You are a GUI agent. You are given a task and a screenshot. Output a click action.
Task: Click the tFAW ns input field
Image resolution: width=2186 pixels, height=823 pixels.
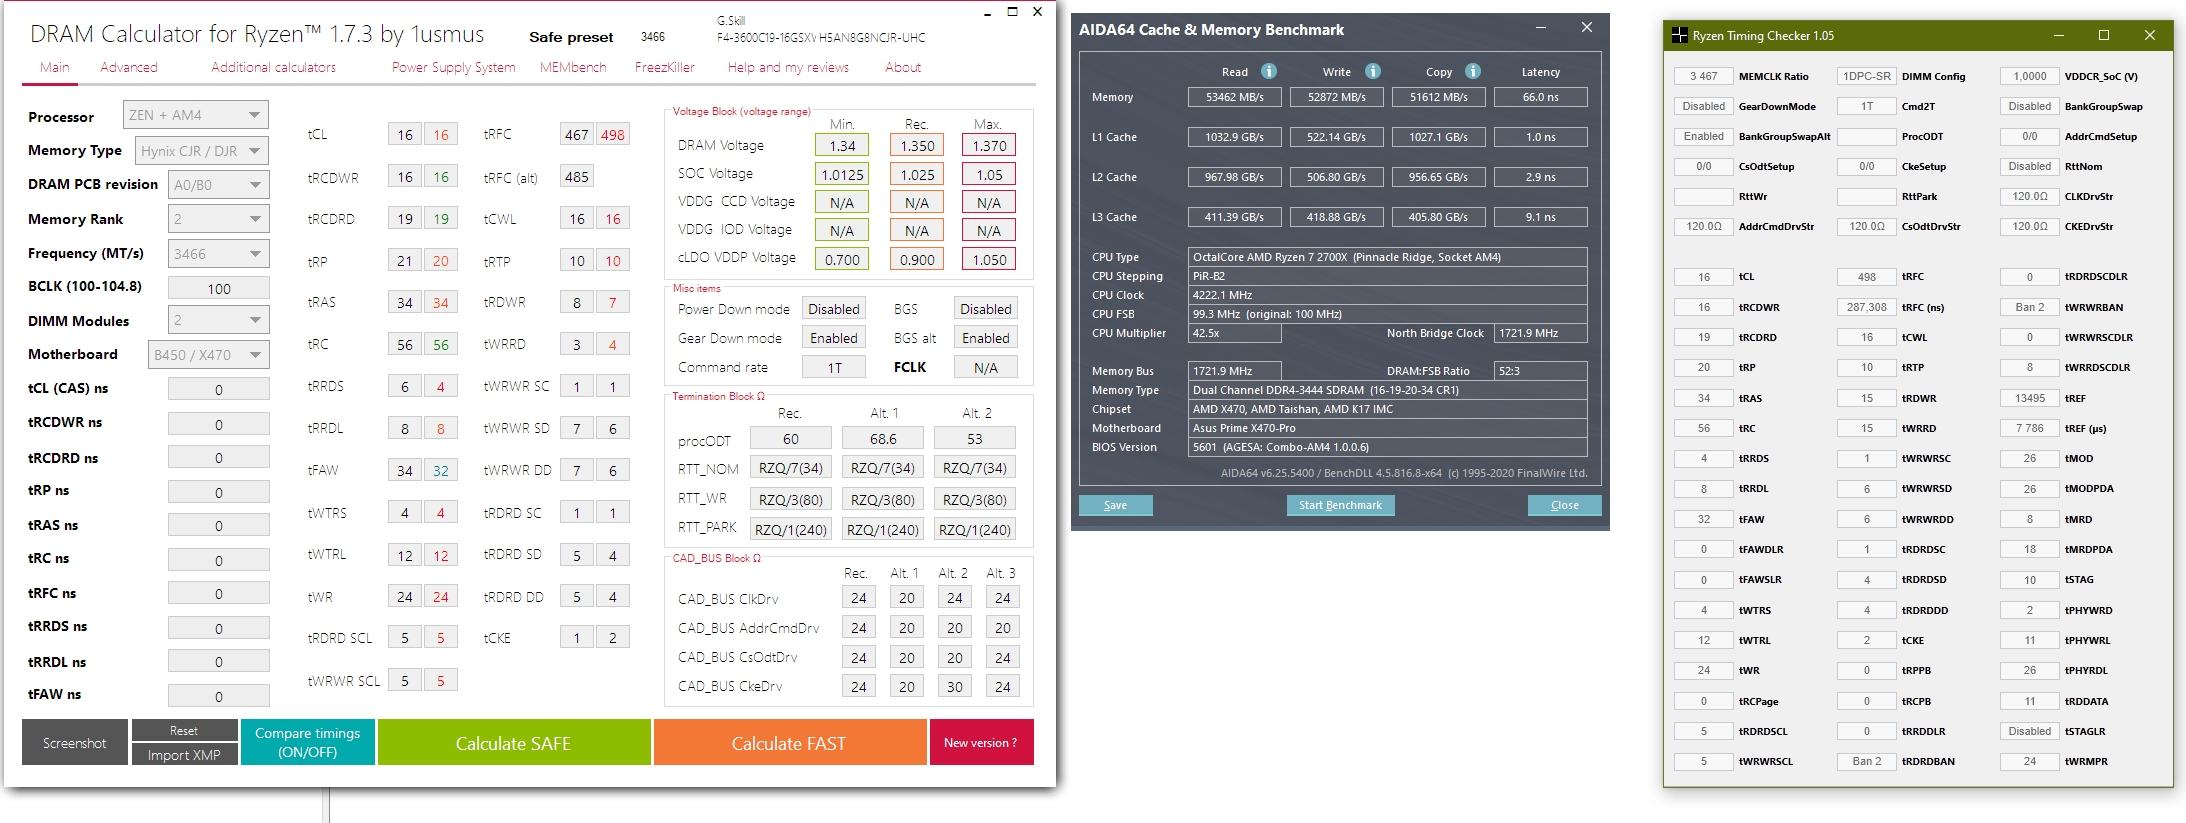click(x=218, y=696)
